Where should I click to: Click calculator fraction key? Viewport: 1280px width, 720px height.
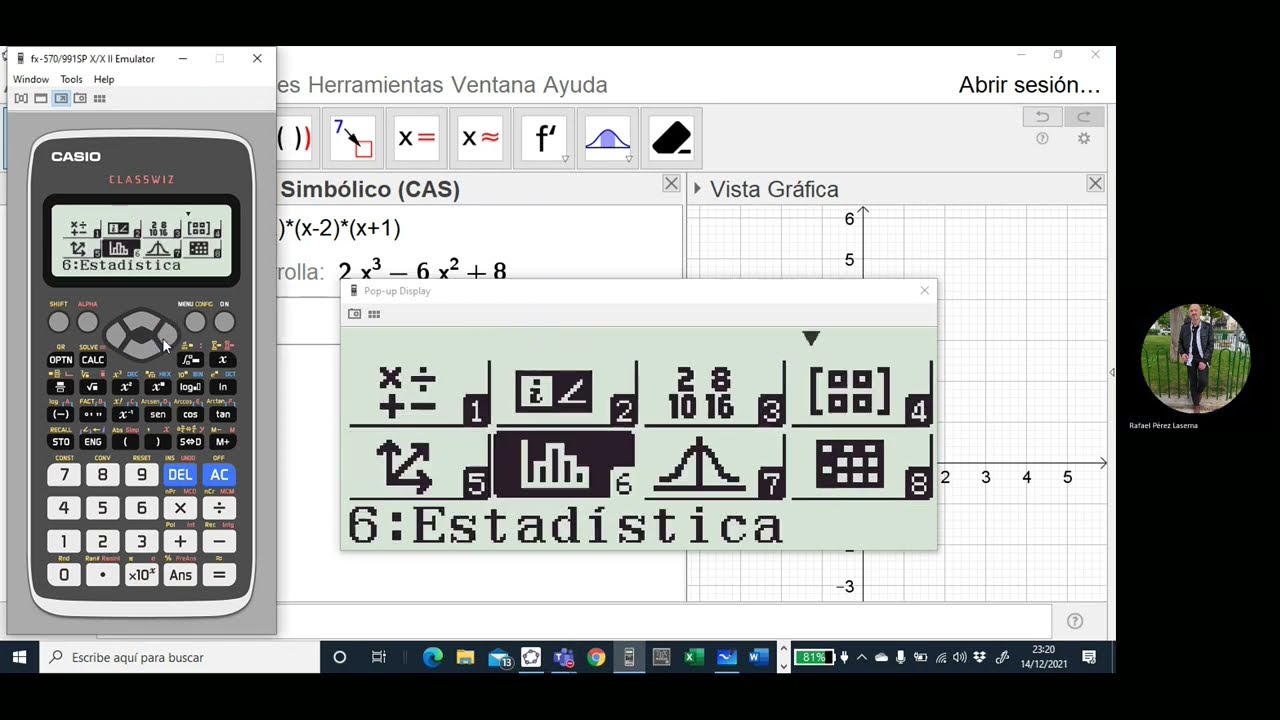tap(61, 387)
